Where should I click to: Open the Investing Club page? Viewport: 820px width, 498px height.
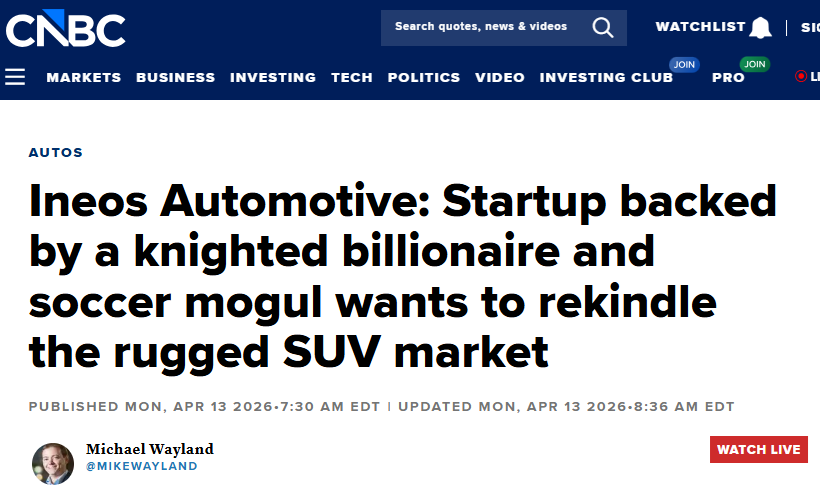coord(606,77)
